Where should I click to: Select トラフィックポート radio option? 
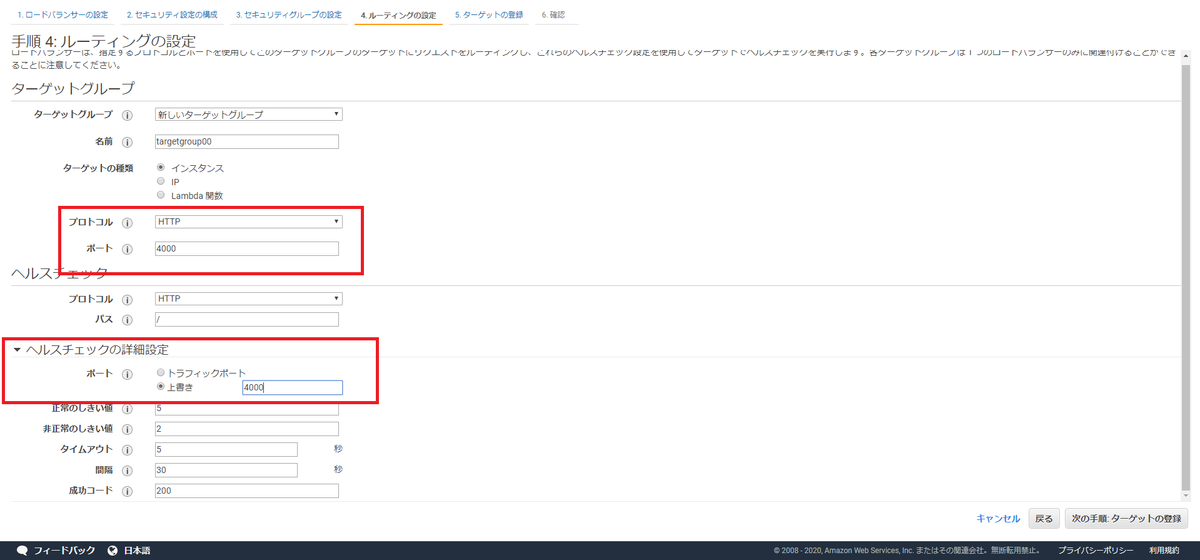[161, 373]
